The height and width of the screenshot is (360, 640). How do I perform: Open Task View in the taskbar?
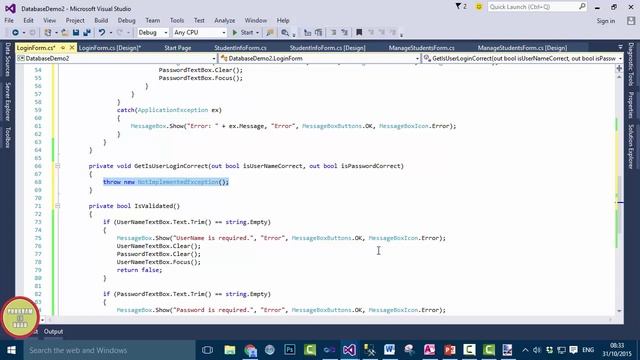click(x=207, y=350)
